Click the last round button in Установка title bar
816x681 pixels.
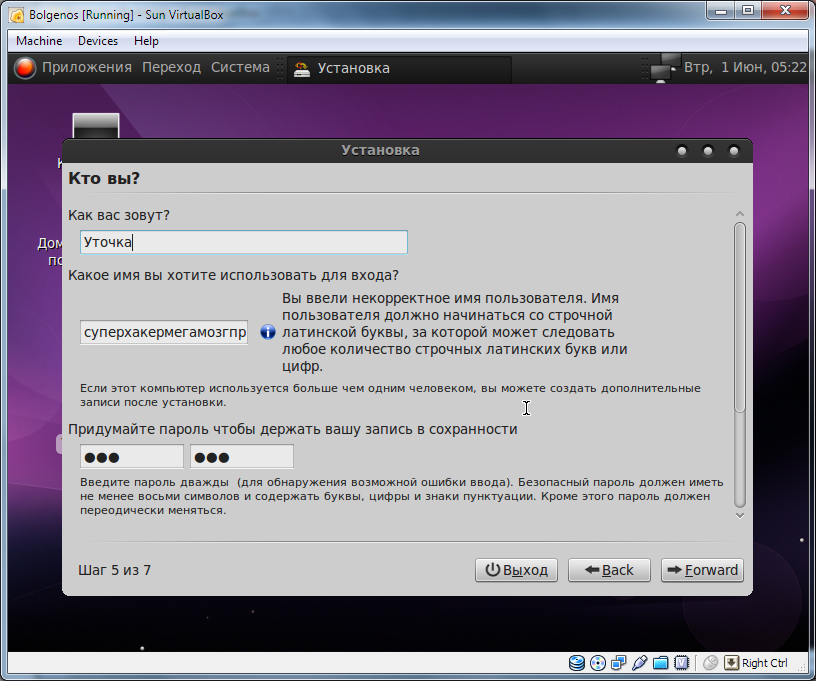pyautogui.click(x=734, y=151)
